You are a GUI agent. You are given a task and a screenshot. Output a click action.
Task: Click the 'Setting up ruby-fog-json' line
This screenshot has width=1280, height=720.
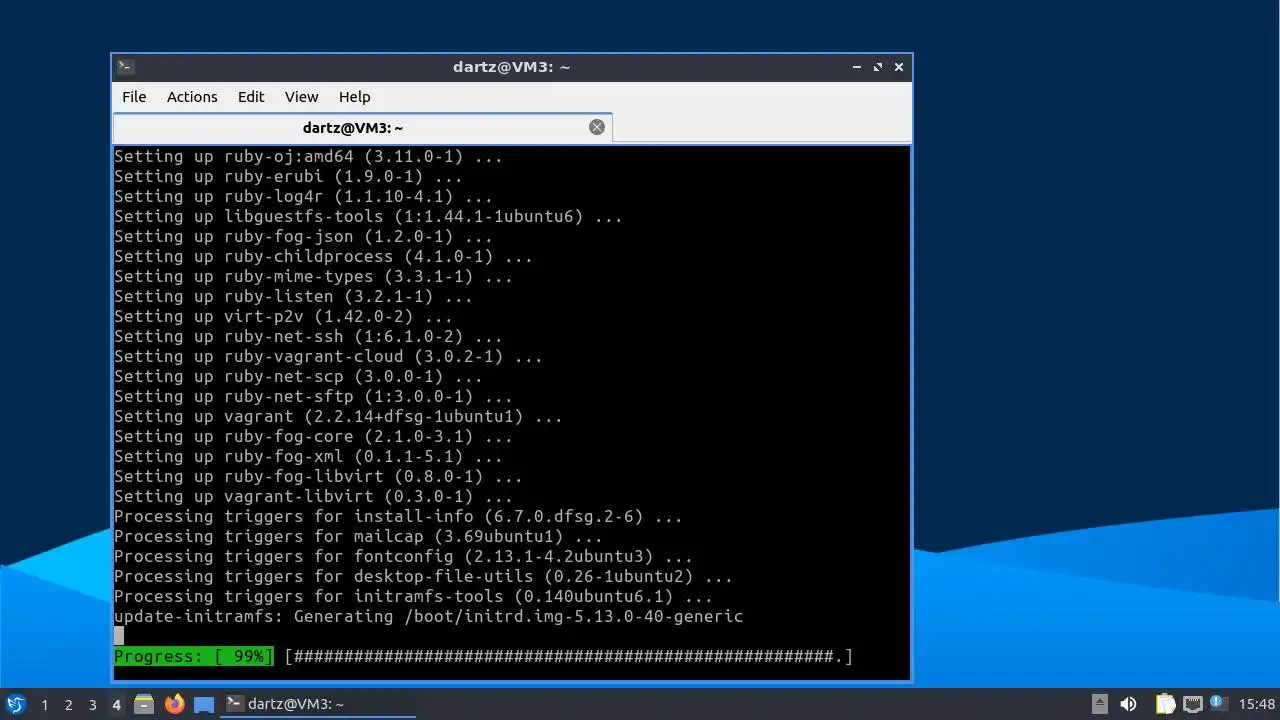303,236
